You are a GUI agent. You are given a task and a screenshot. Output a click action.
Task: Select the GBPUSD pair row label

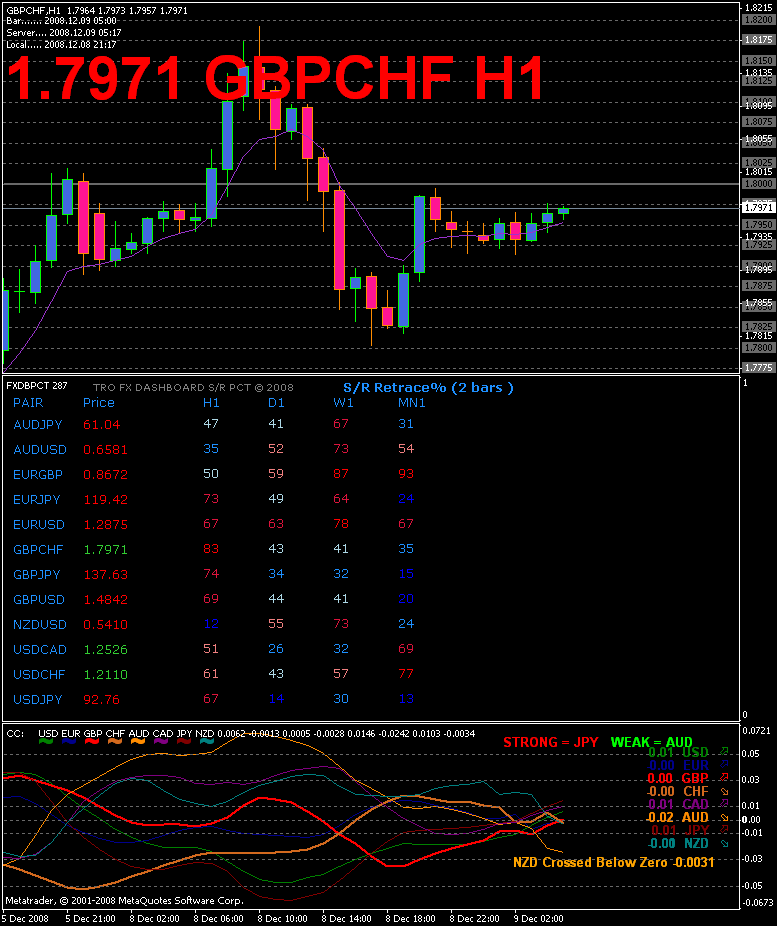(x=39, y=599)
